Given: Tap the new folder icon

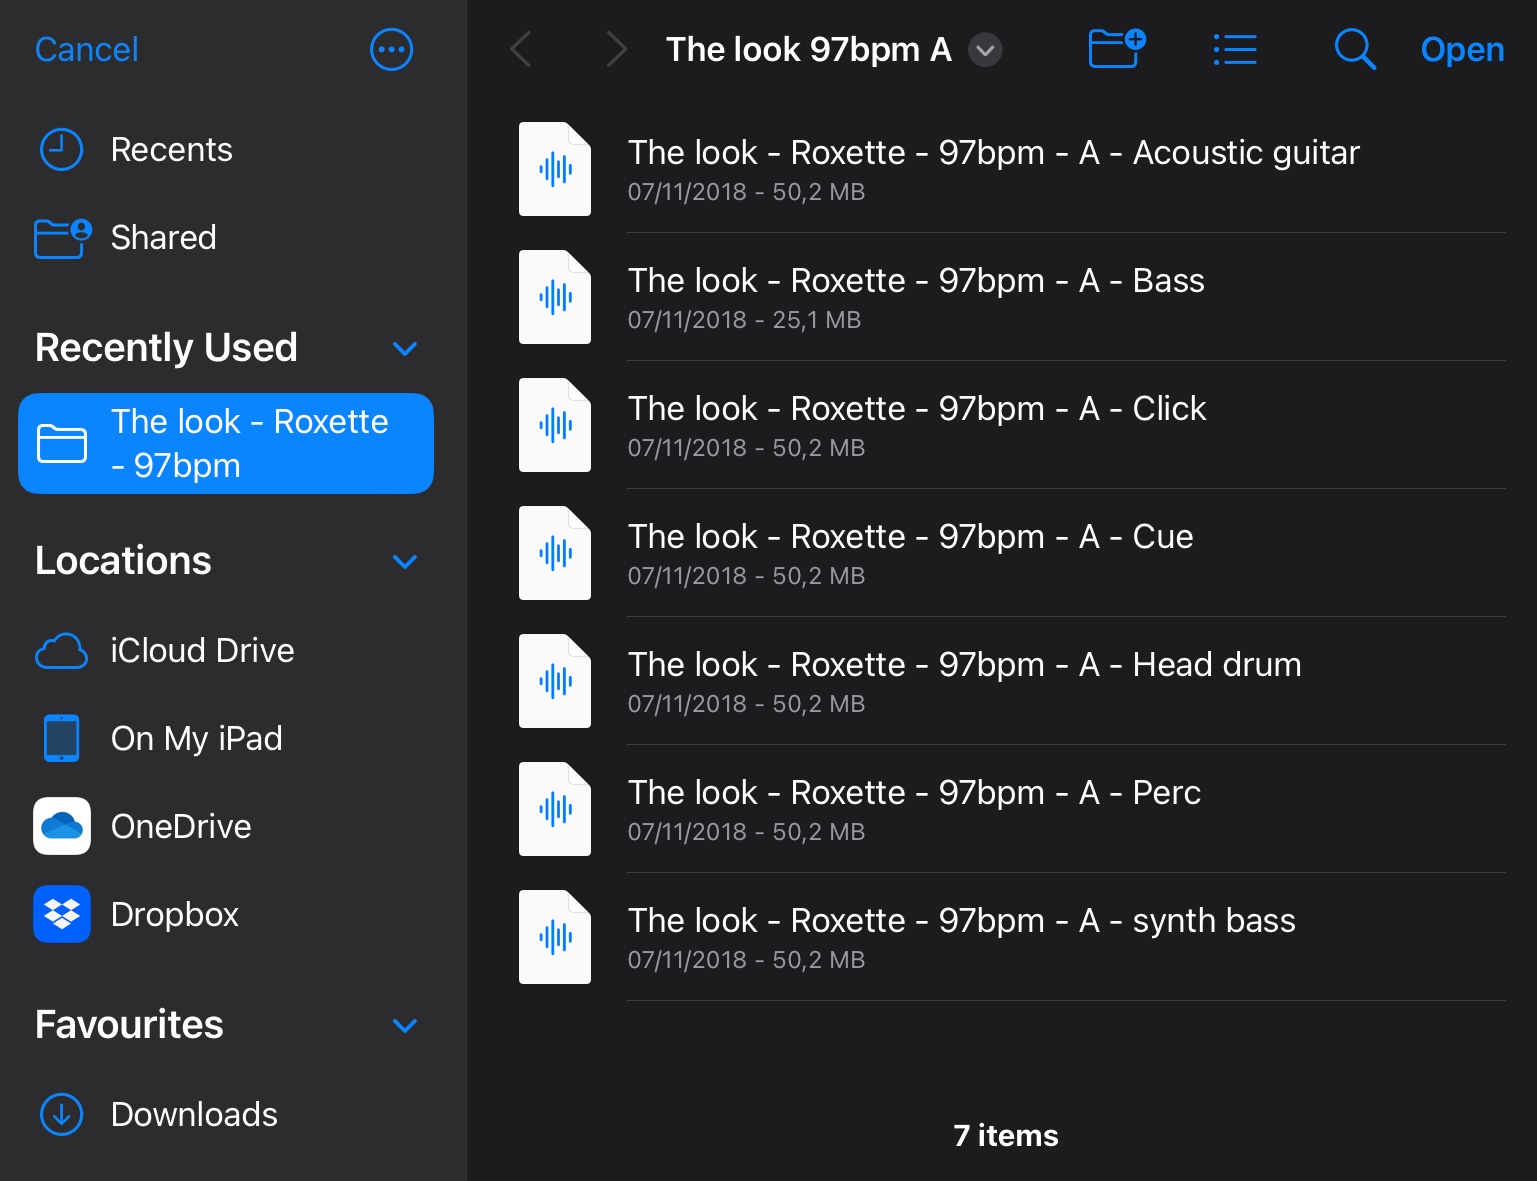Looking at the screenshot, I should [x=1116, y=48].
